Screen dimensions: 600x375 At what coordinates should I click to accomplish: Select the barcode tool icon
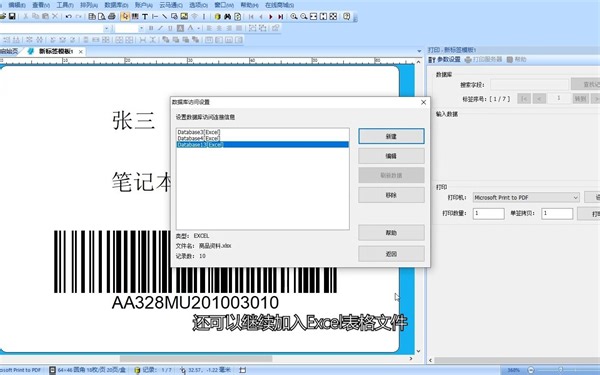(x=135, y=16)
